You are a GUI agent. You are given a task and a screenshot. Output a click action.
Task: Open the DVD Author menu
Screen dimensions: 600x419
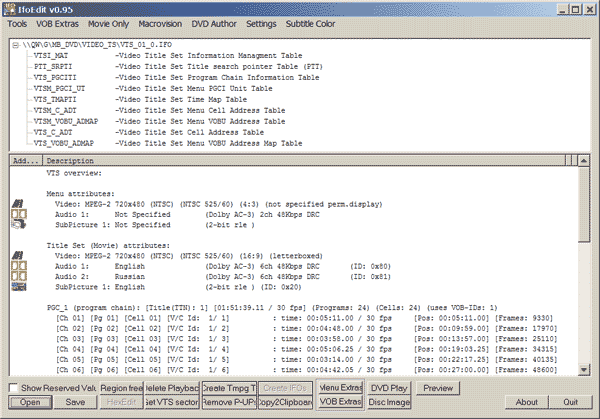(x=214, y=24)
